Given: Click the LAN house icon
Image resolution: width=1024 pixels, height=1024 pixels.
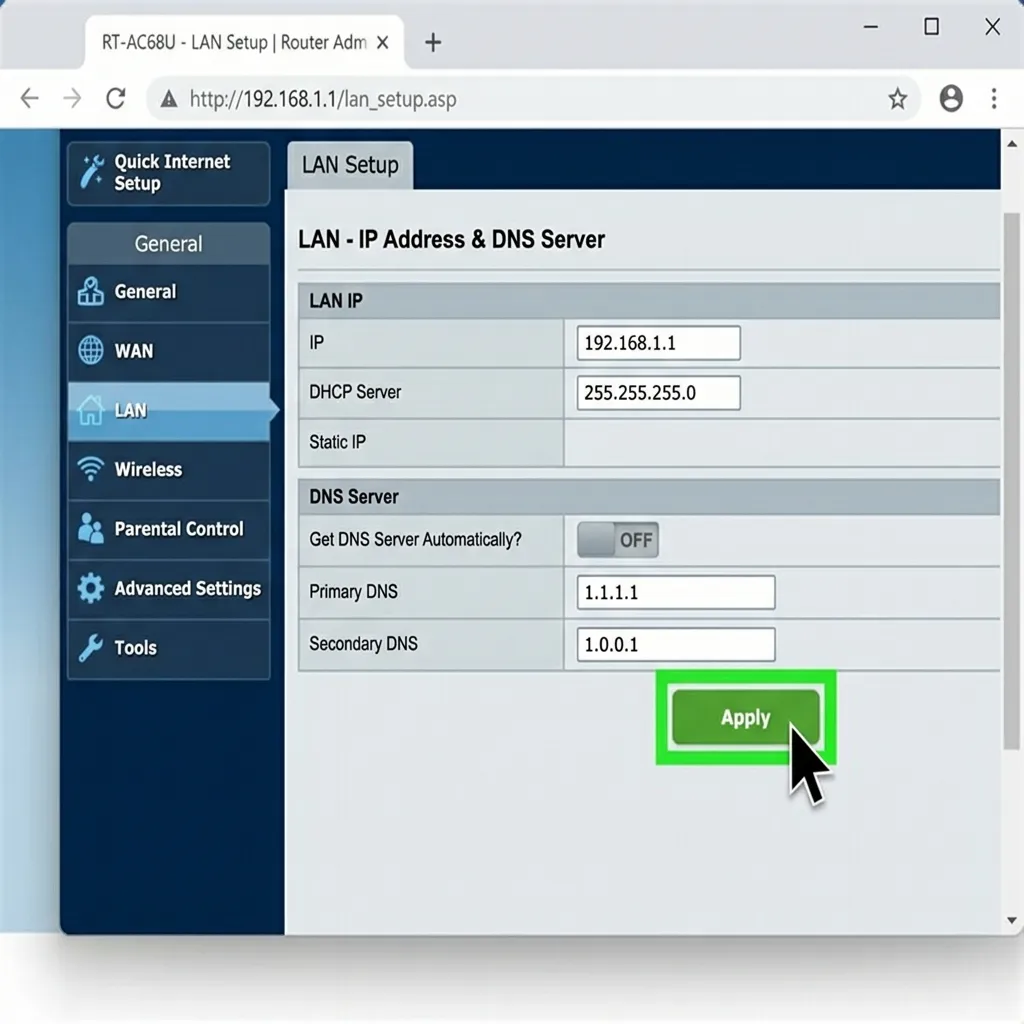Looking at the screenshot, I should (91, 410).
